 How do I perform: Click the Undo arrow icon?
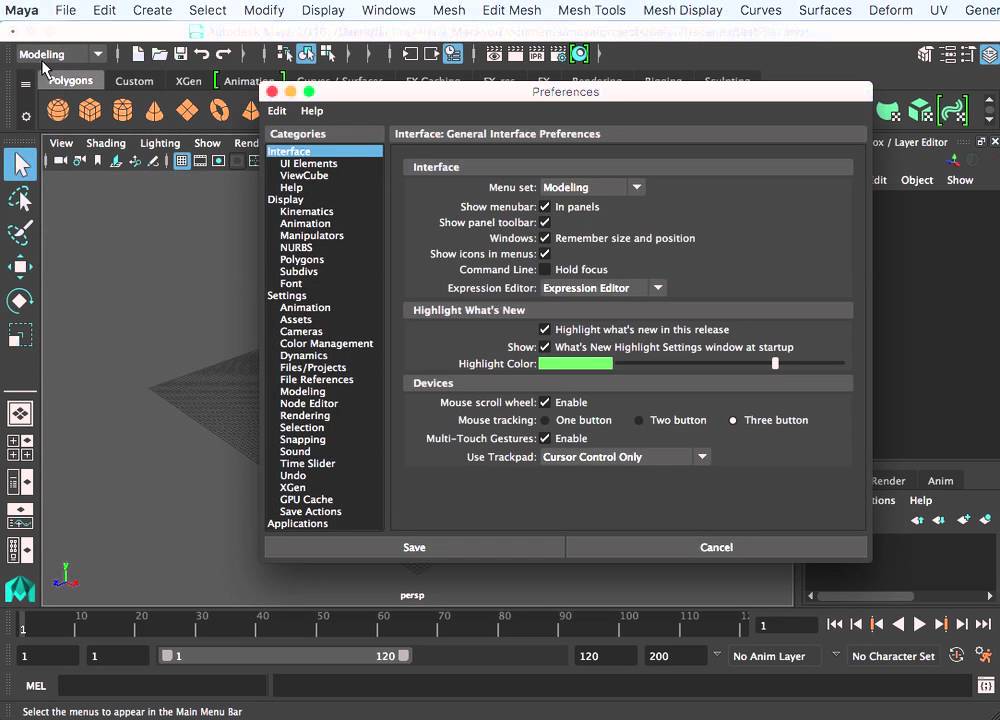click(x=202, y=54)
